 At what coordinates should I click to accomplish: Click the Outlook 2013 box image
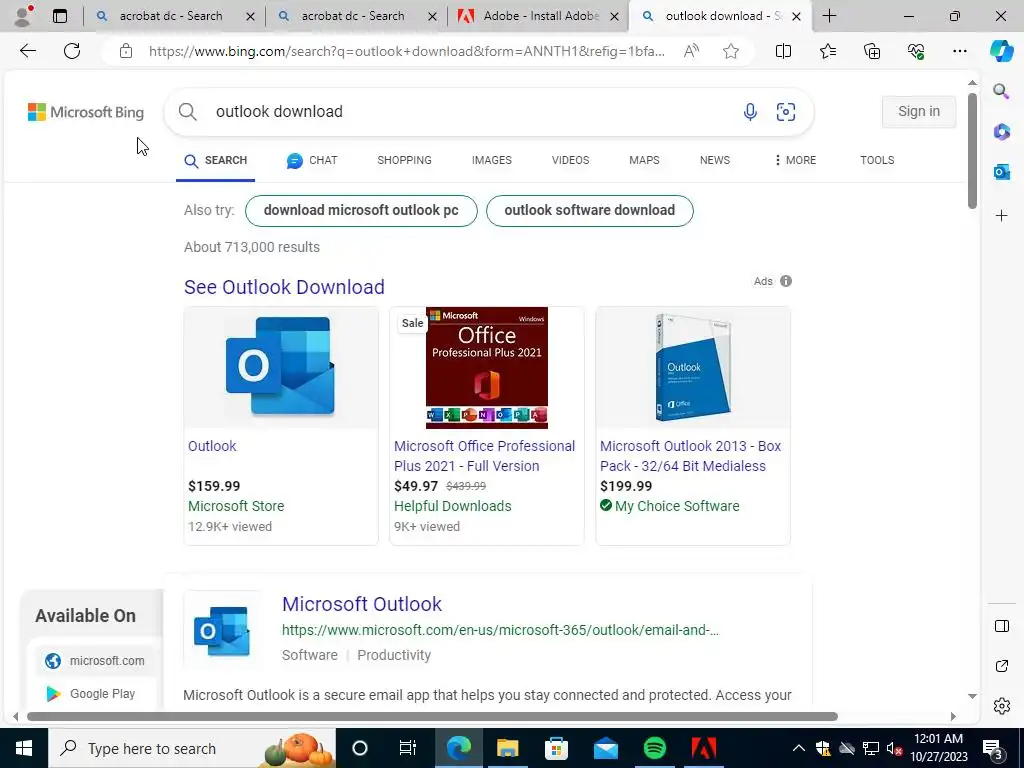tap(693, 368)
